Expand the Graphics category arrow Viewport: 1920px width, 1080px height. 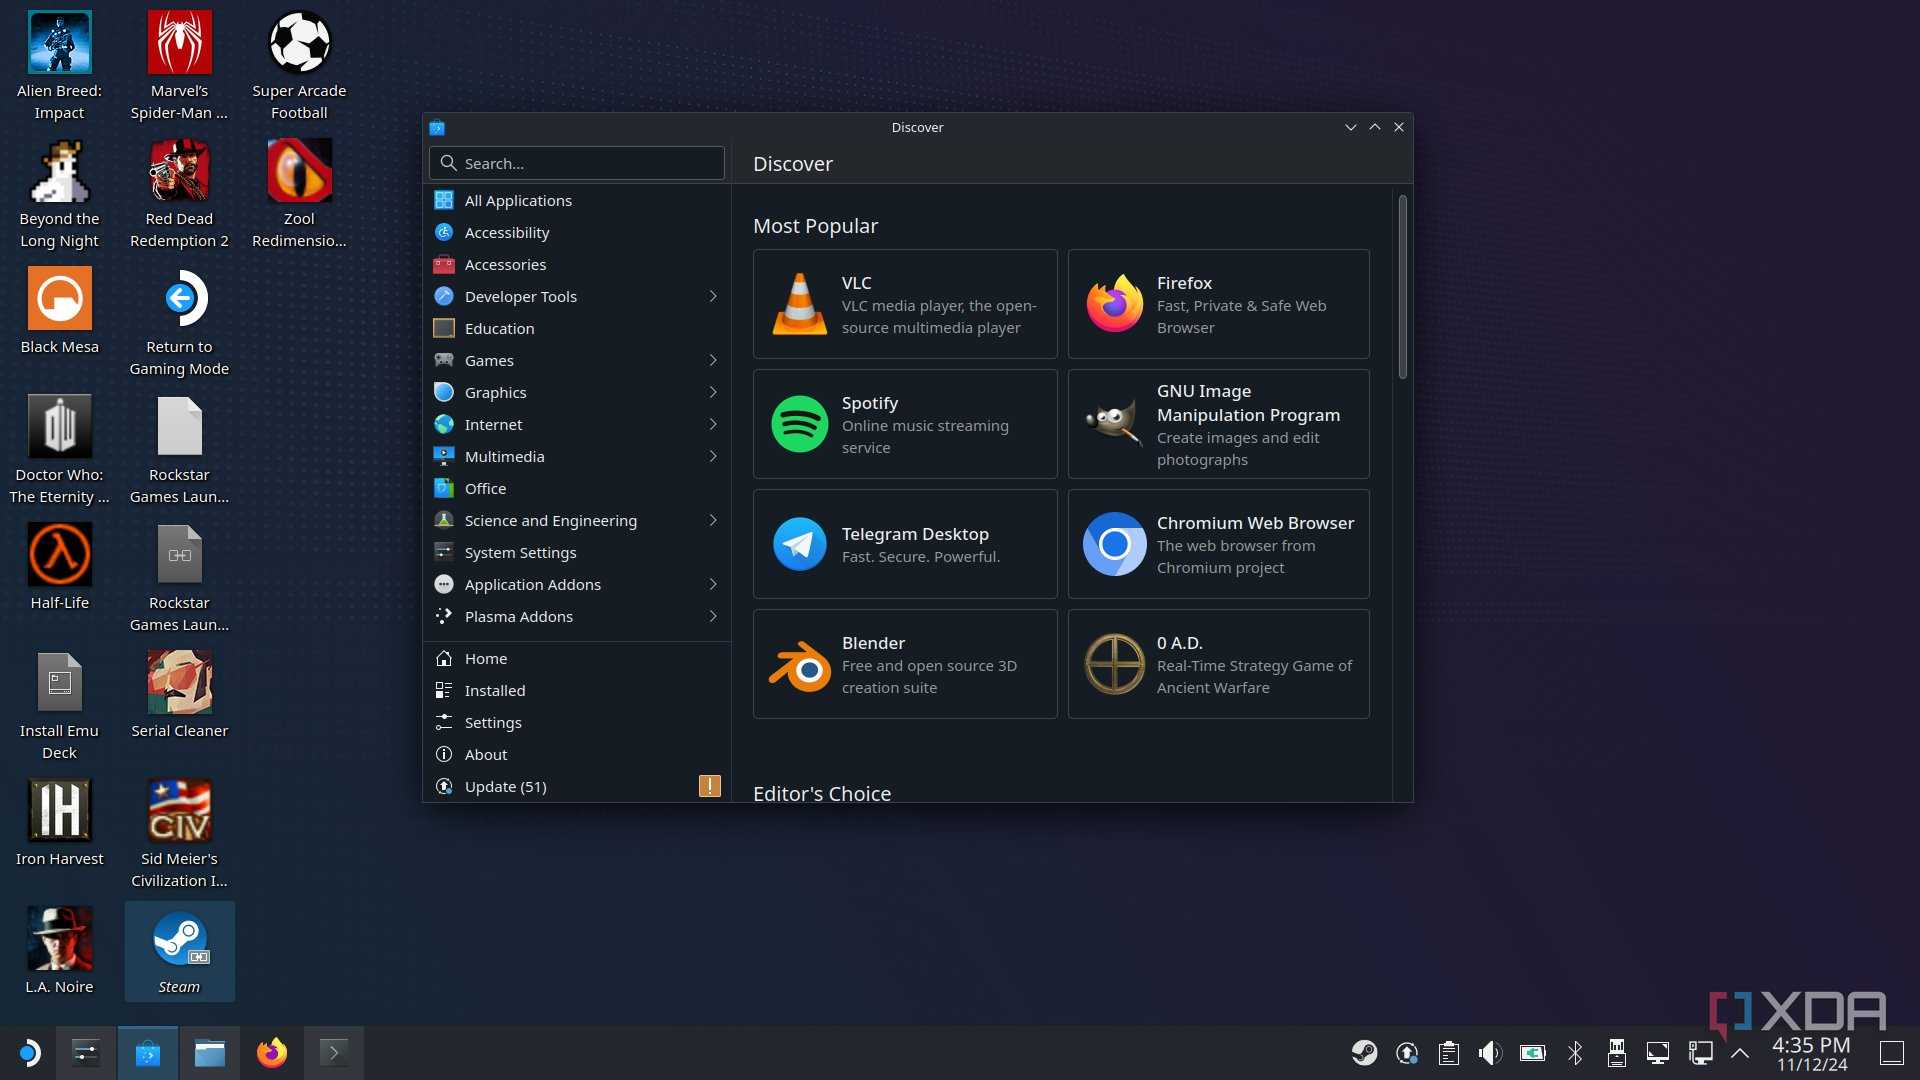pos(713,392)
